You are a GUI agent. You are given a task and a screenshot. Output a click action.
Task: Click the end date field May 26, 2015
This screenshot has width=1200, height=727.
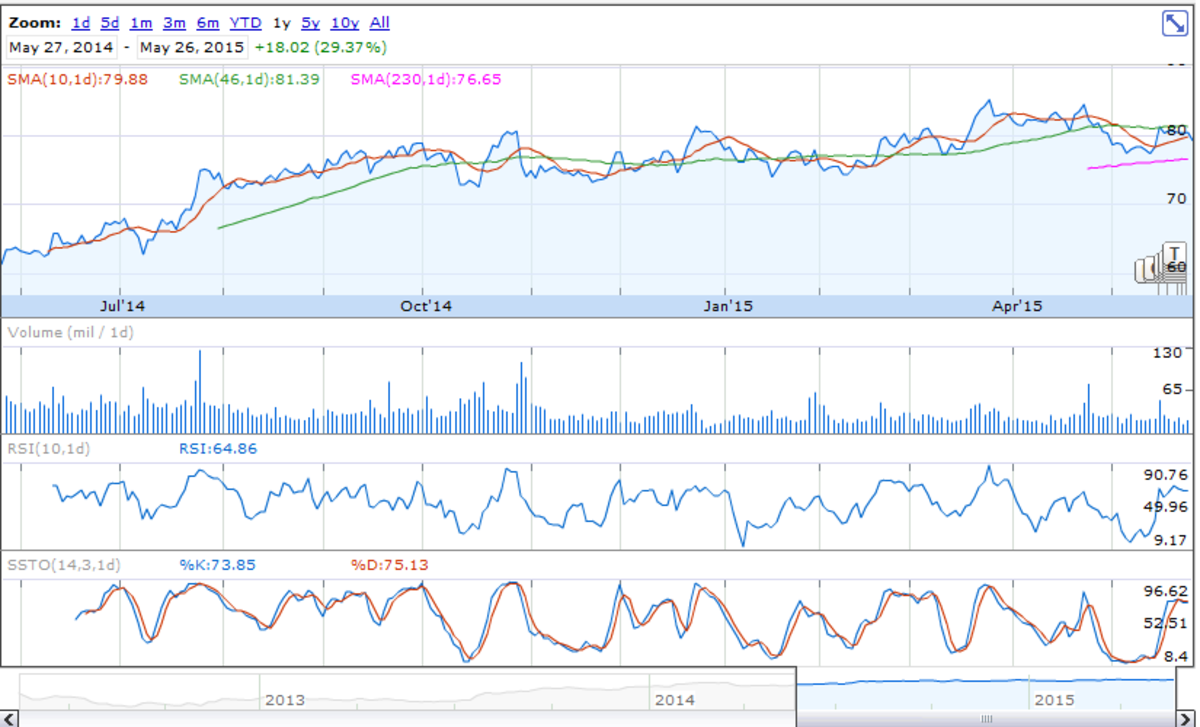193,47
